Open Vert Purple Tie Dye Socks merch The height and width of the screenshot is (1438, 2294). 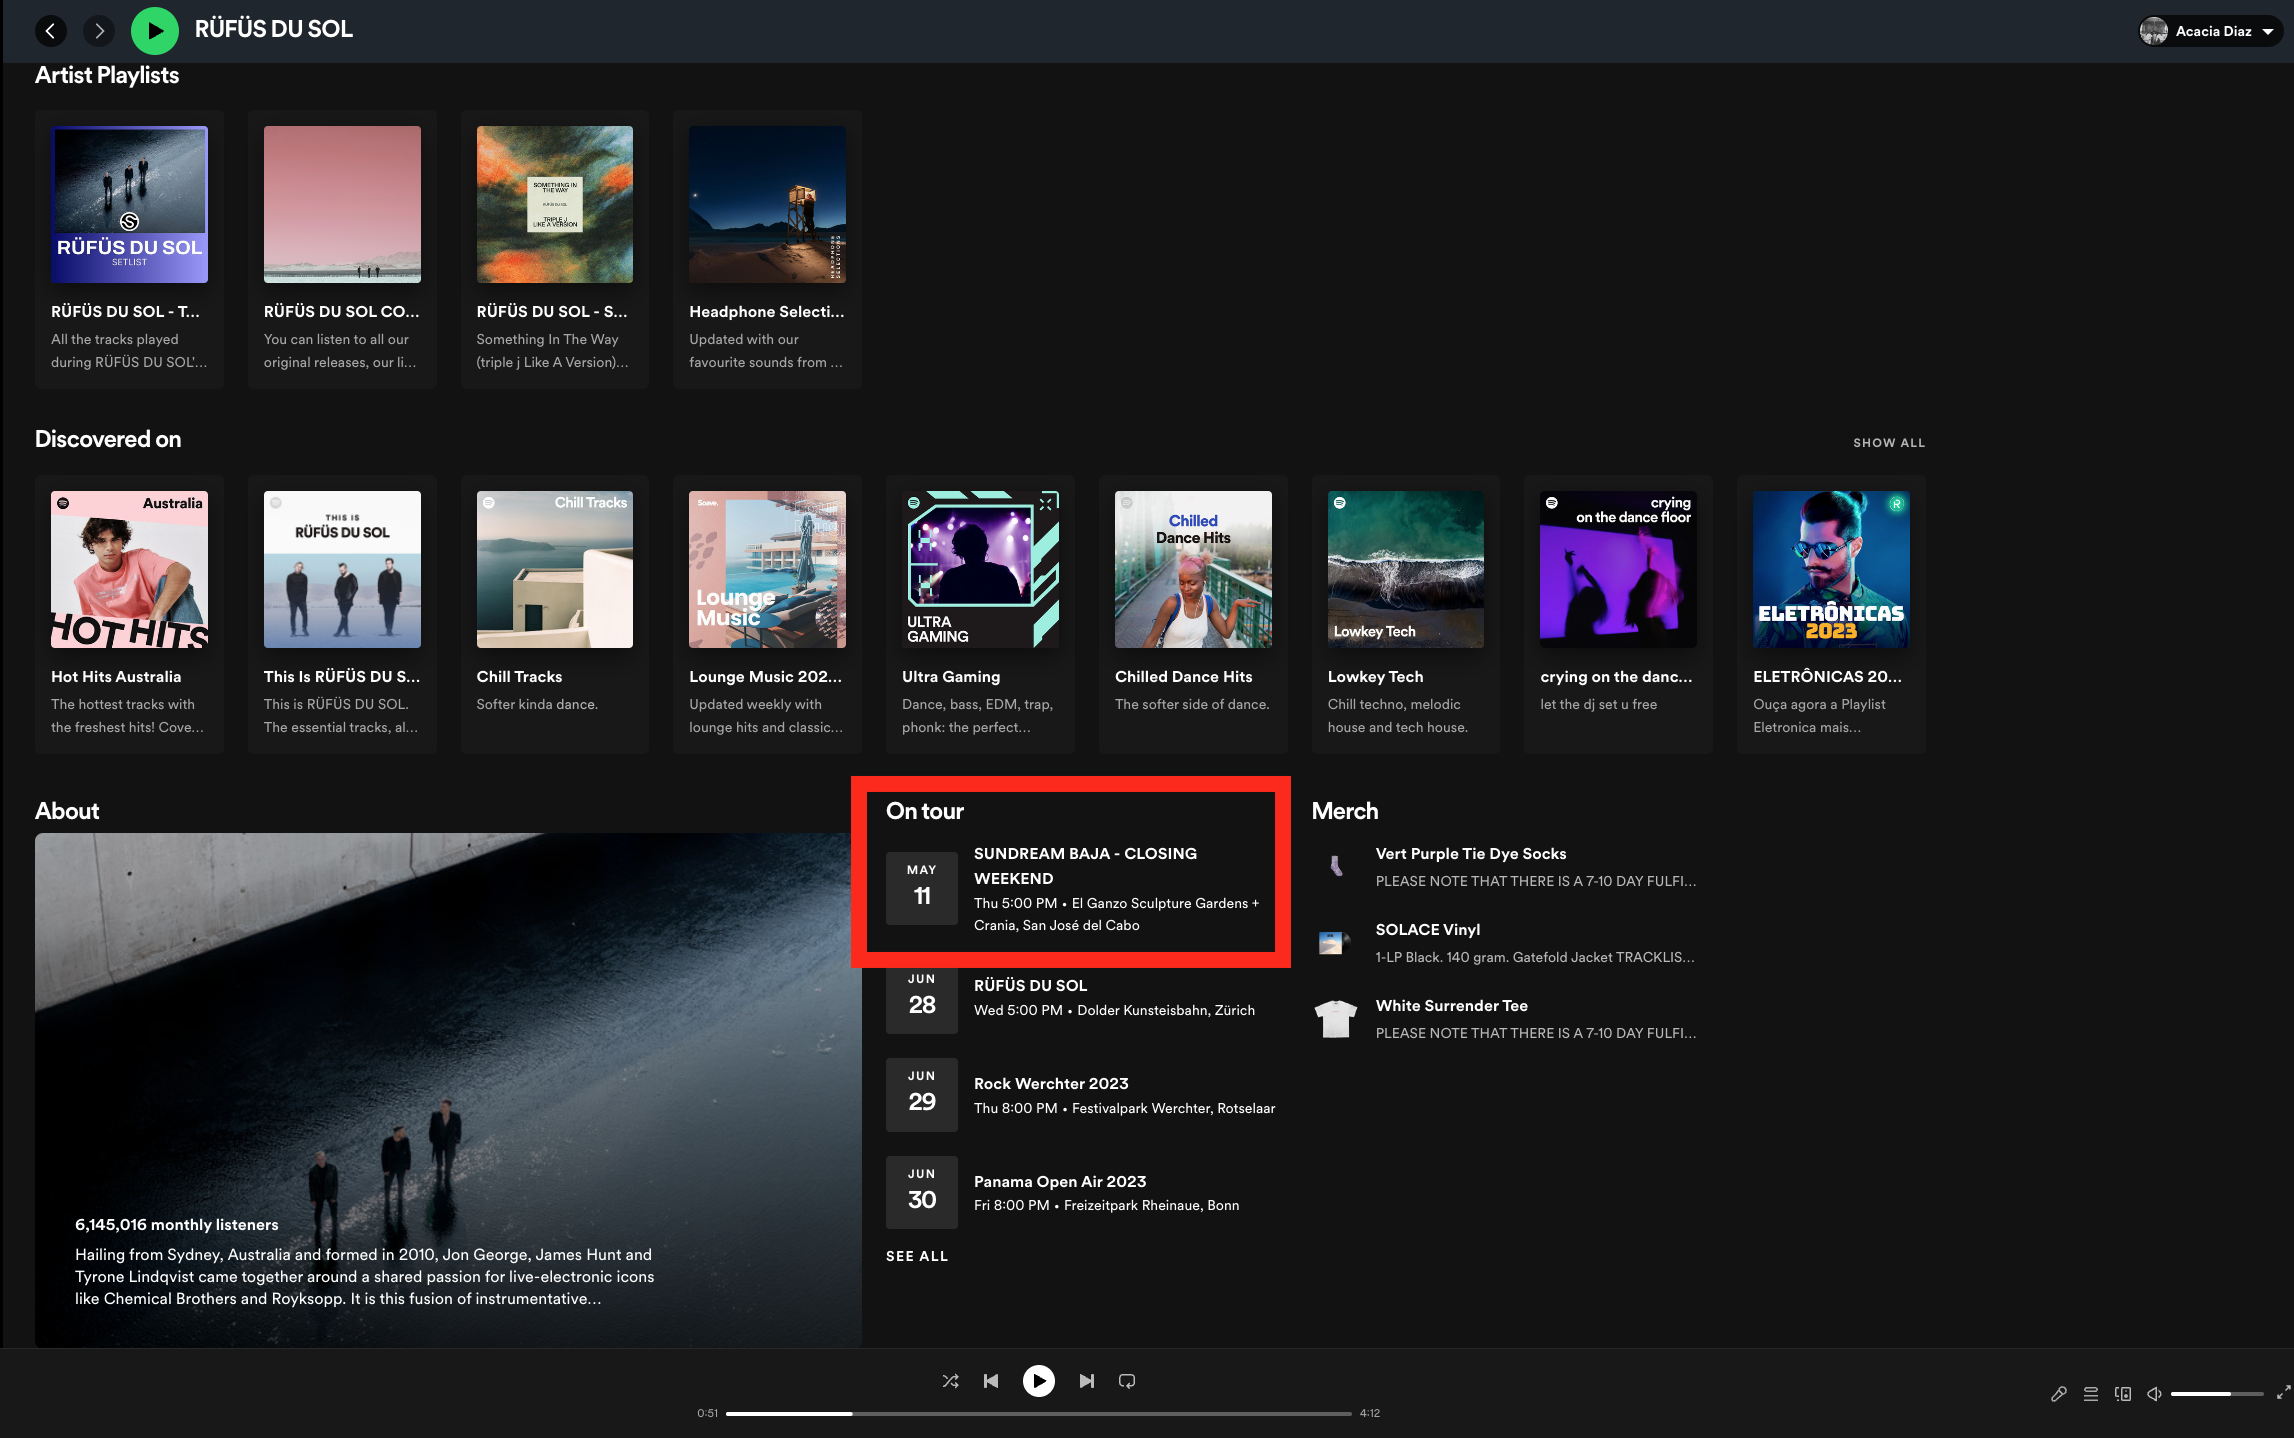pyautogui.click(x=1505, y=867)
